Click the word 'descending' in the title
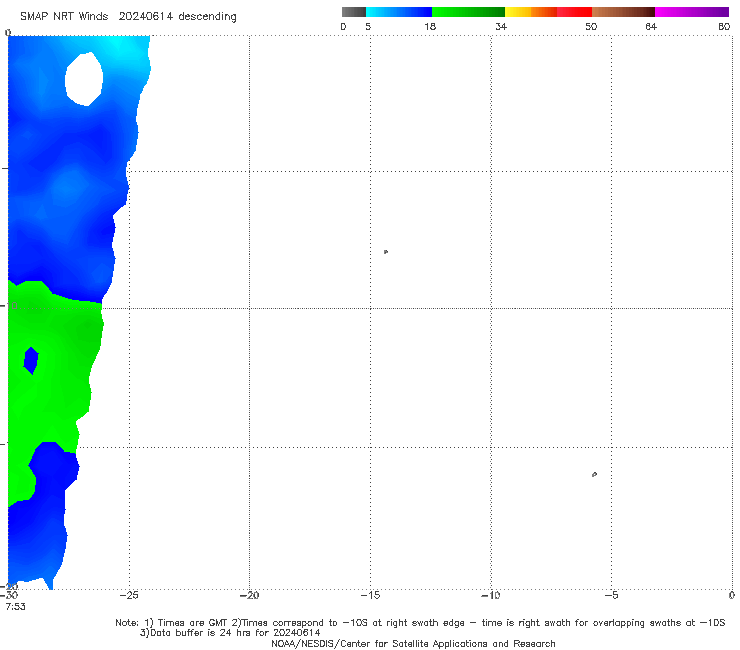 pos(208,17)
